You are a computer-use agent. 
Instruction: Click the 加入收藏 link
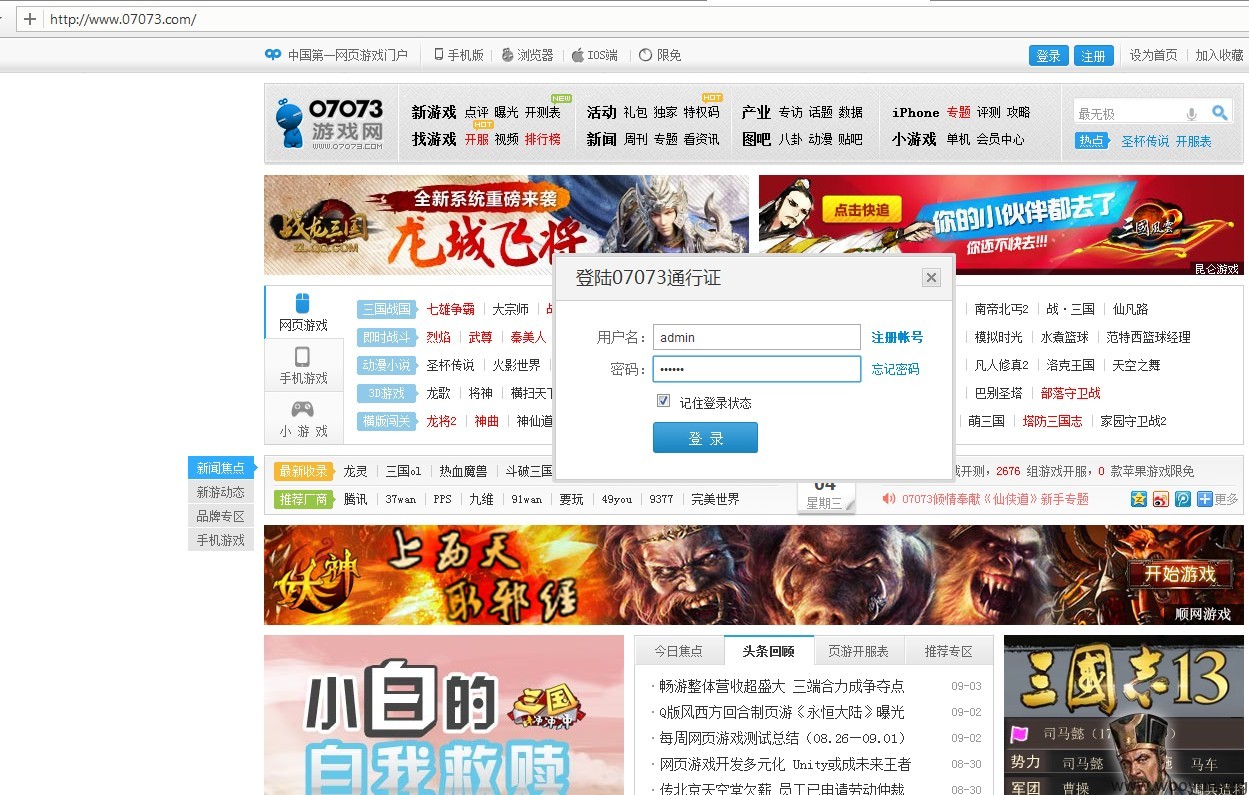pos(1219,55)
